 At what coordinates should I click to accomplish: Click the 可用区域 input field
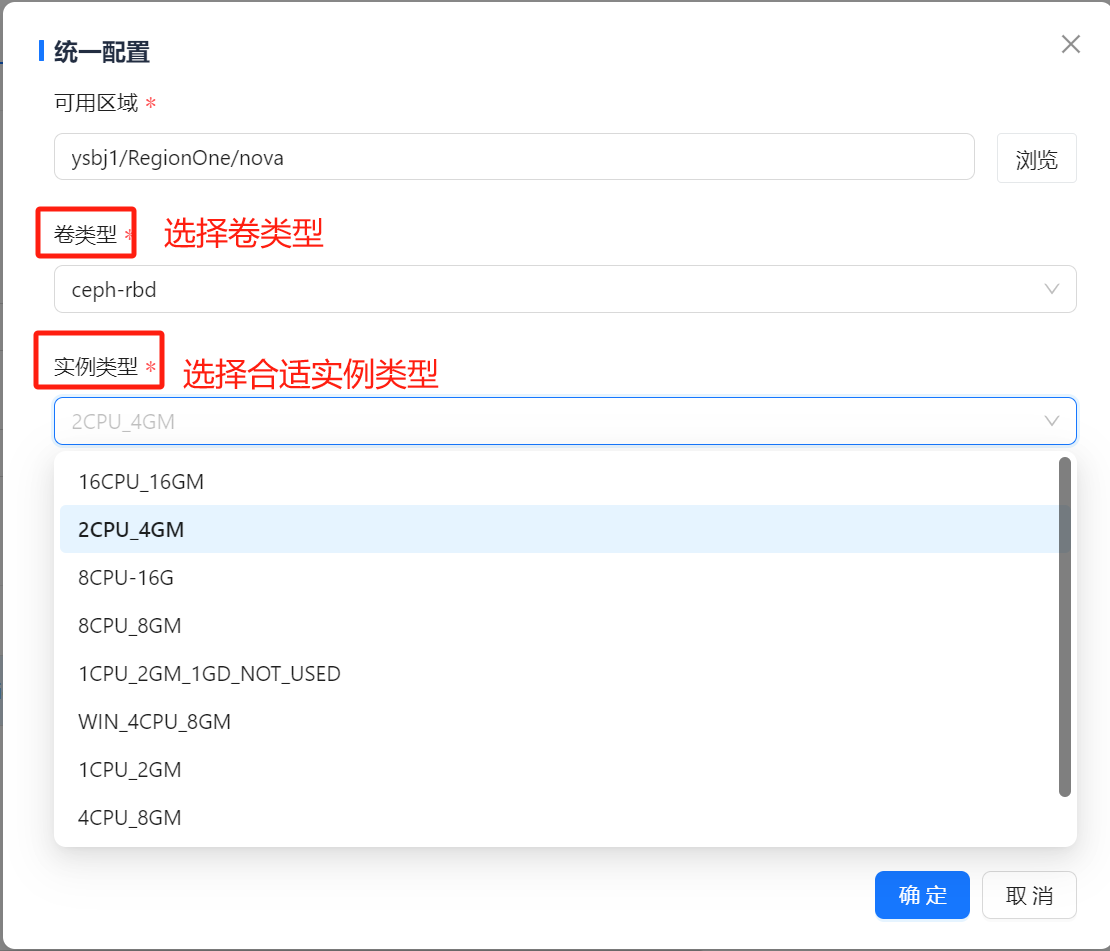(x=514, y=157)
